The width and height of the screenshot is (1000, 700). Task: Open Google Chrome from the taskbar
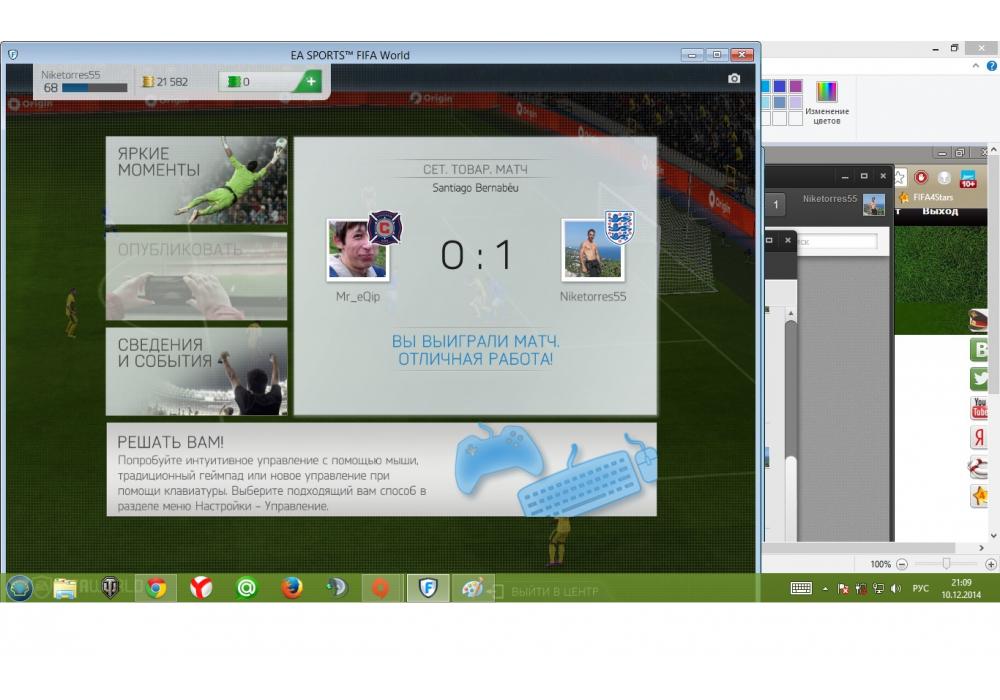coord(156,587)
